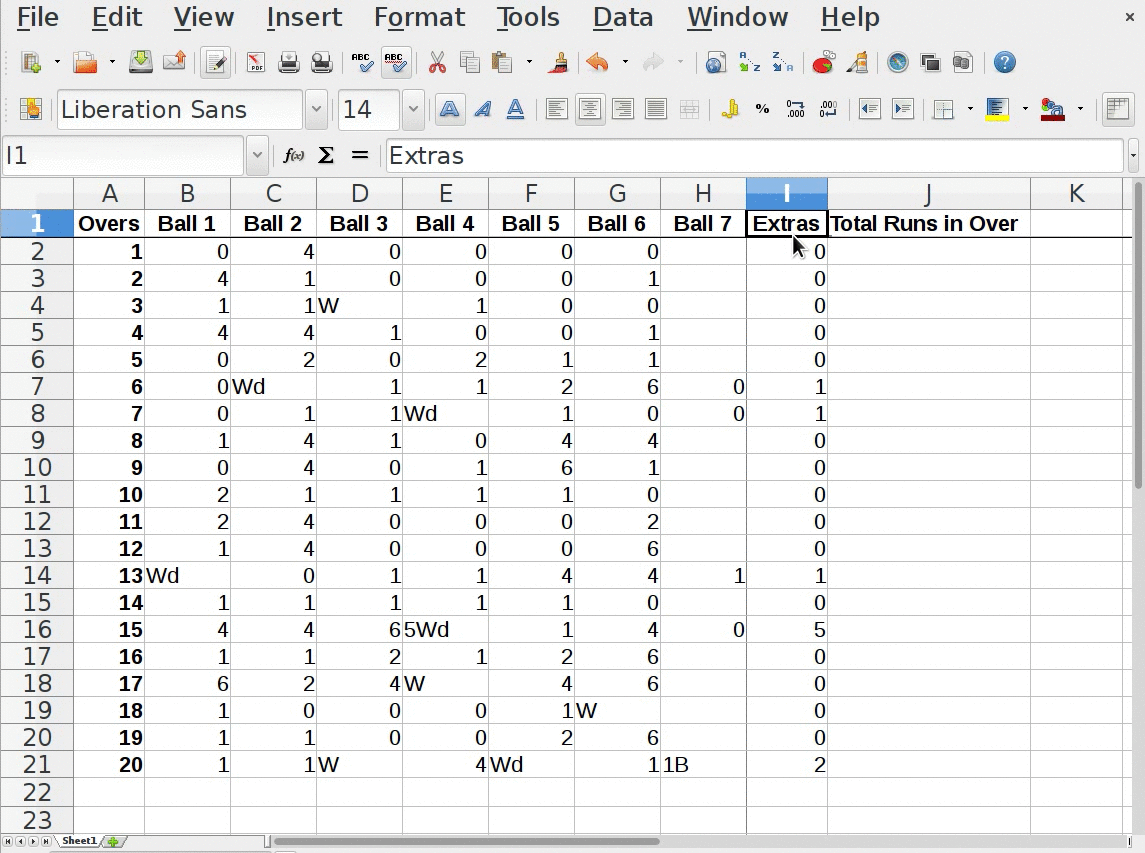Screen dimensions: 1145x853
Task: Open the Data menu
Action: pyautogui.click(x=622, y=17)
